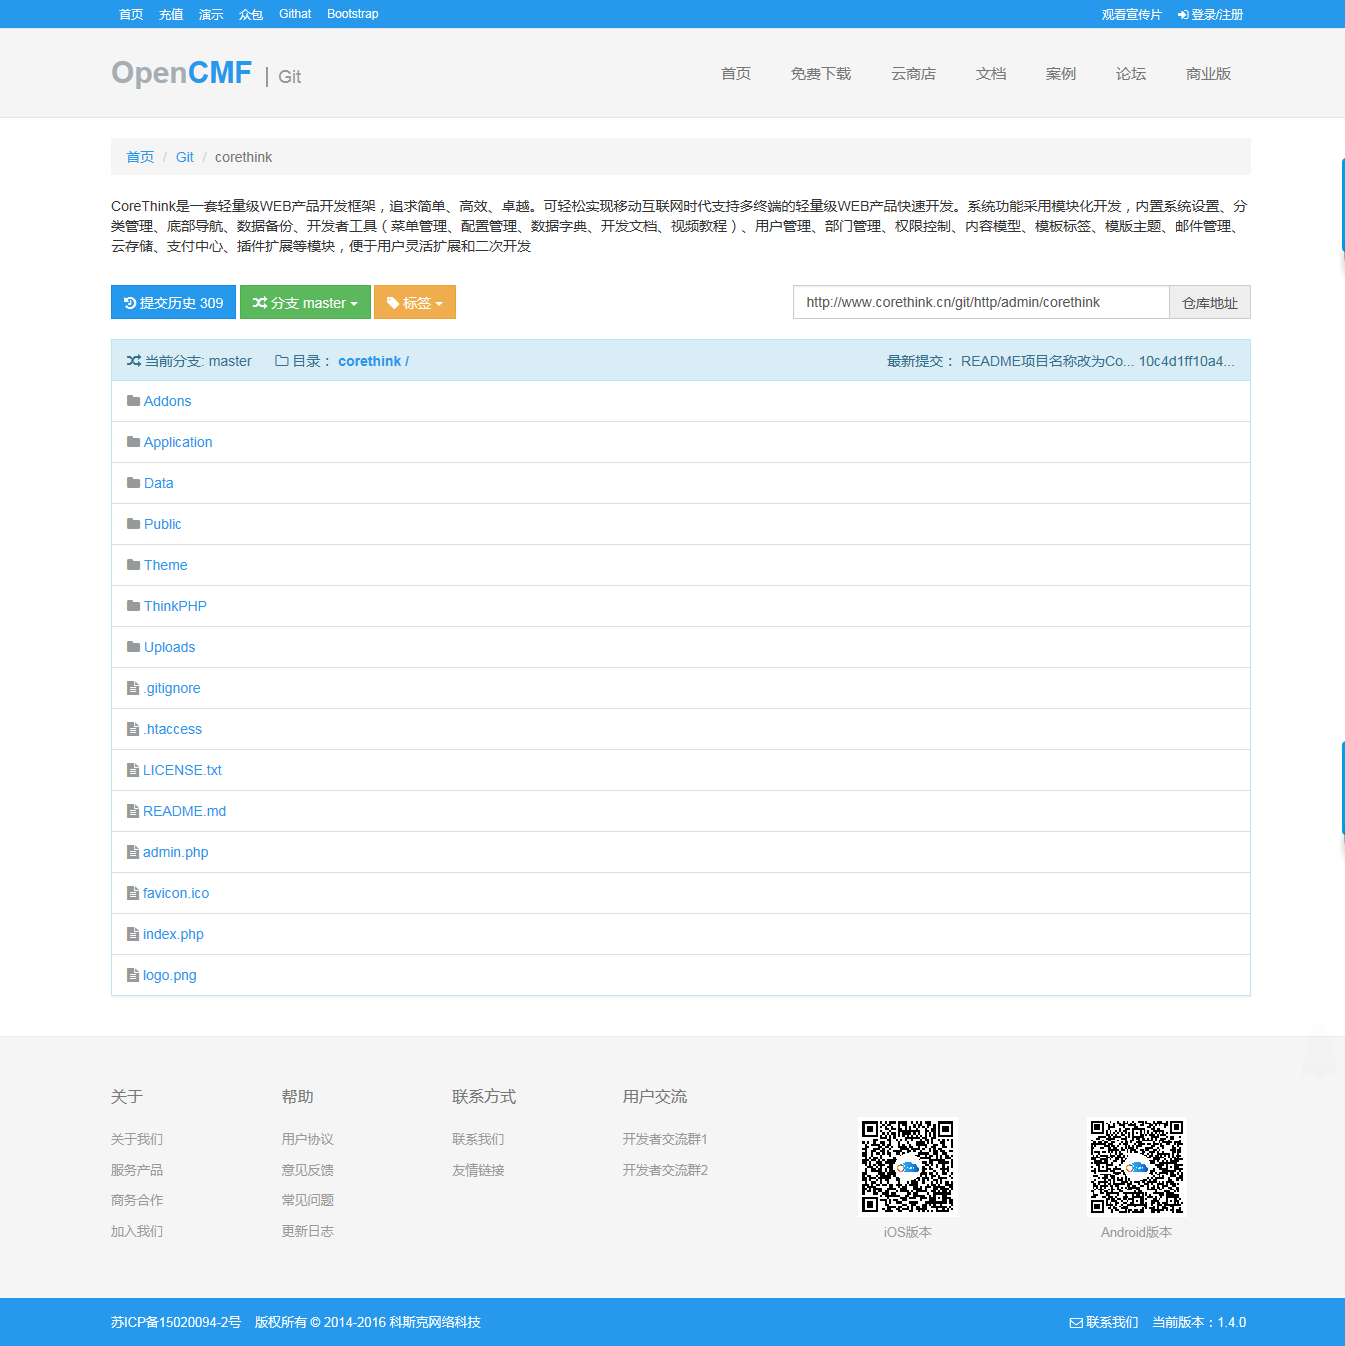Go to 论坛 in main navigation
This screenshot has width=1345, height=1346.
coord(1130,74)
